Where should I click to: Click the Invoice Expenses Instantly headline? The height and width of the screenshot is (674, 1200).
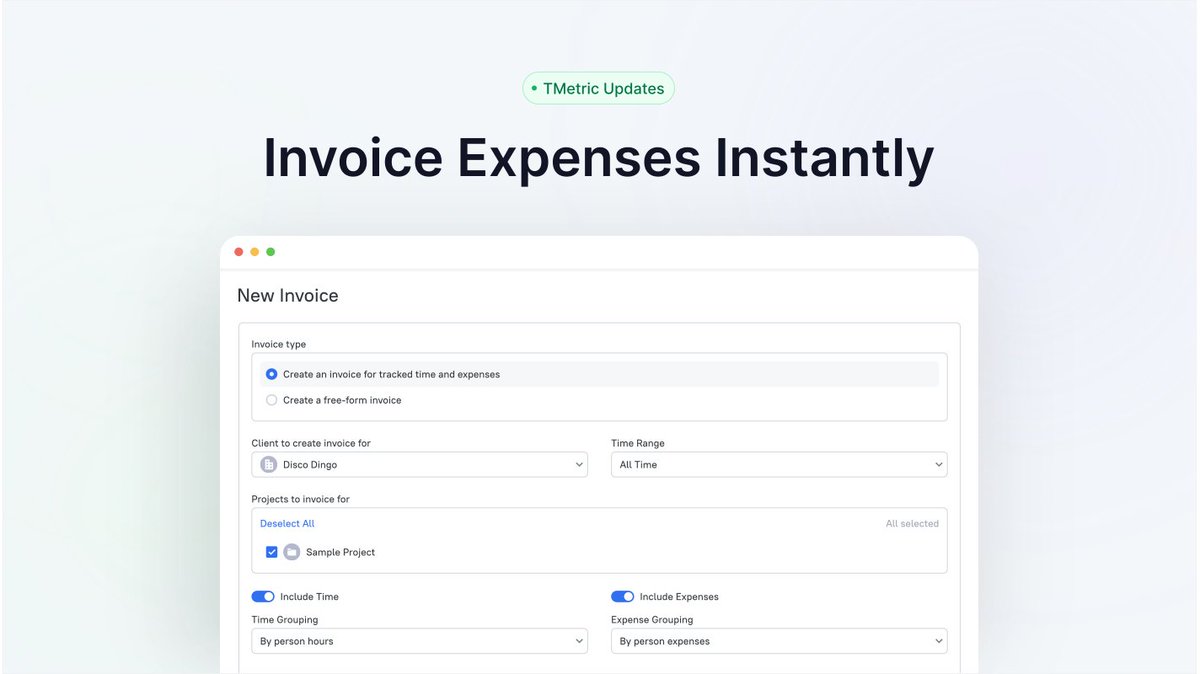(x=598, y=158)
